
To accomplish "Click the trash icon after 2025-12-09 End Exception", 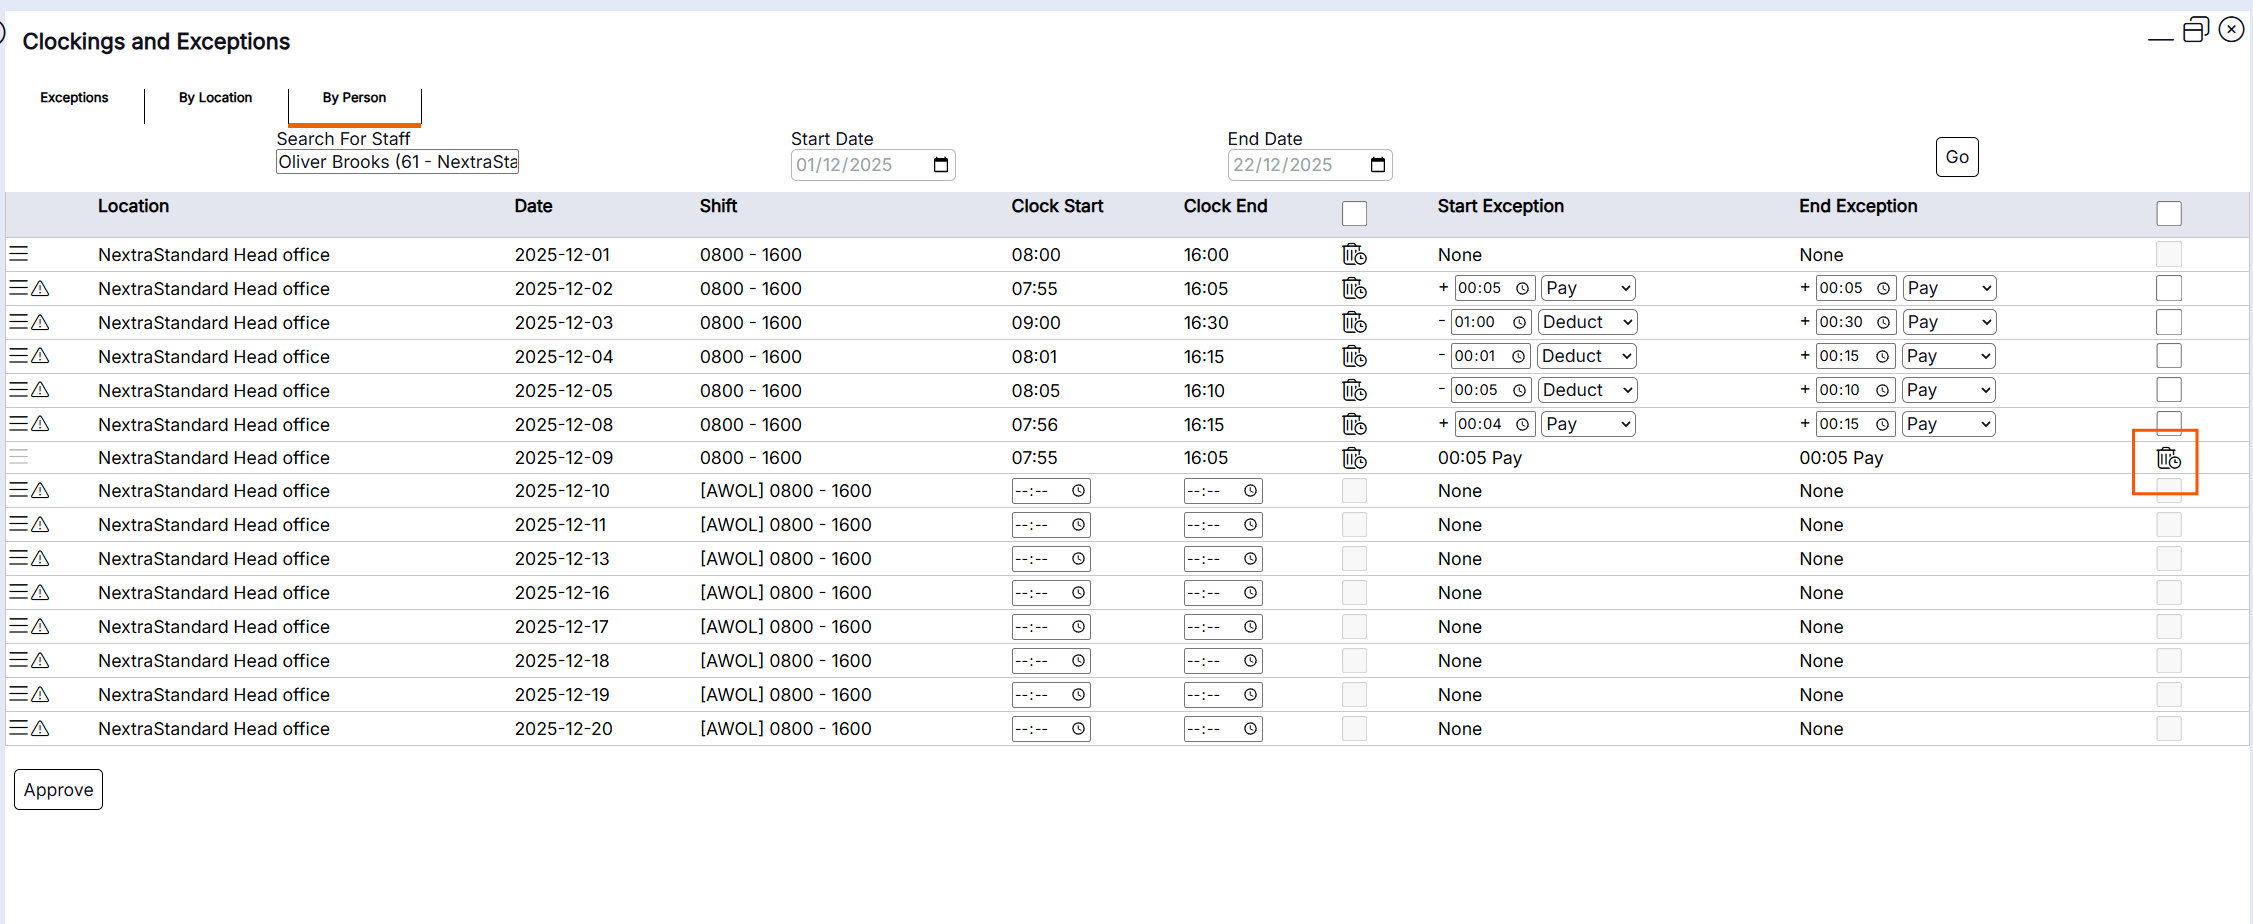I will (2168, 458).
